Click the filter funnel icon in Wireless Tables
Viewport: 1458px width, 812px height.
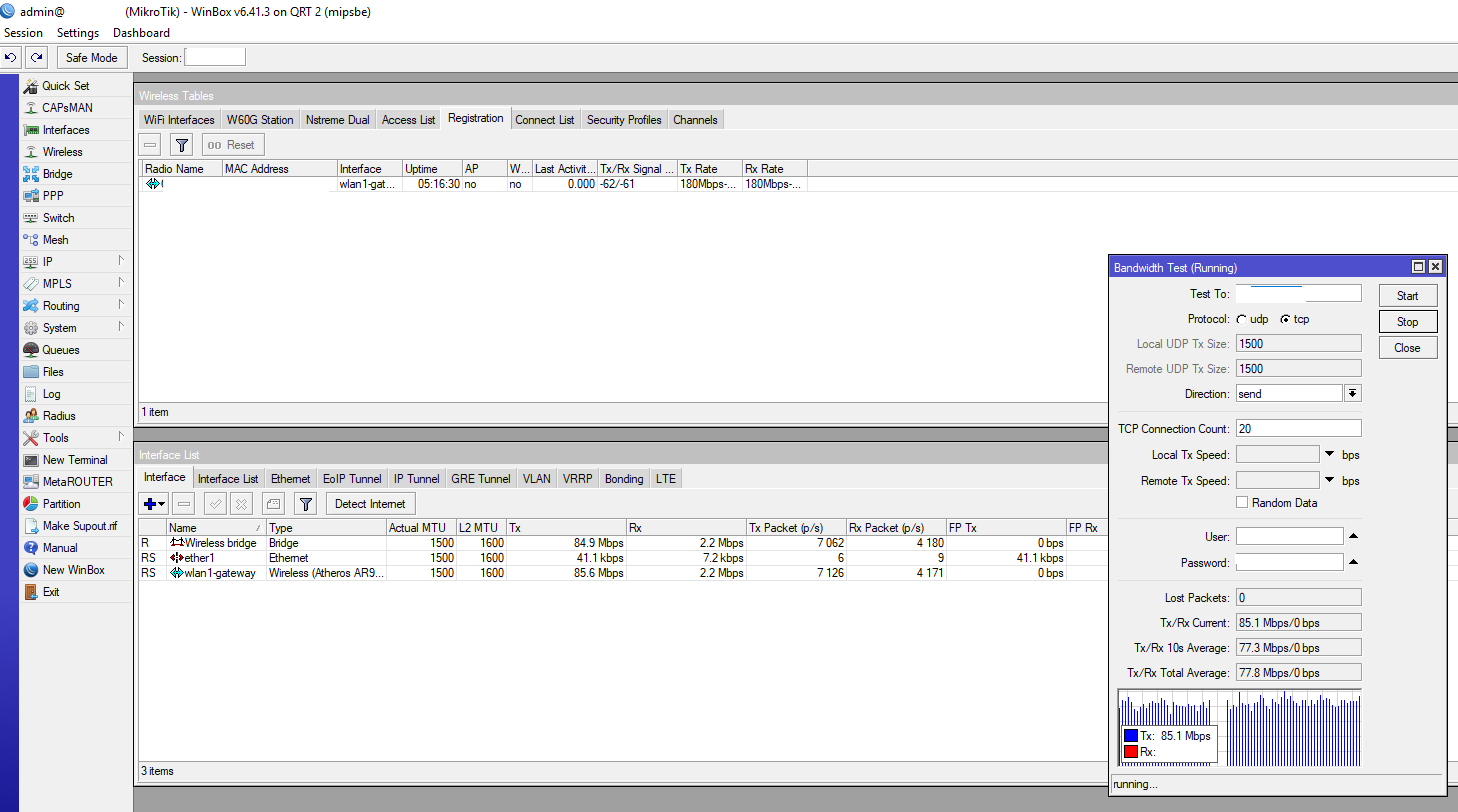coord(181,145)
